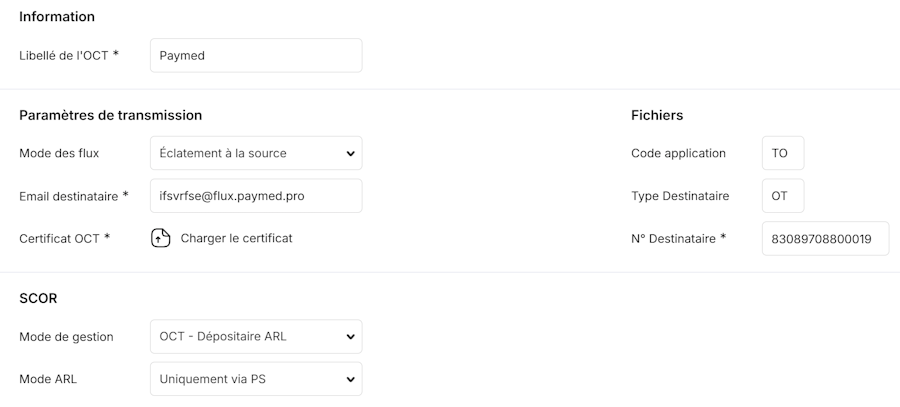Click the Charger le certificat link
The width and height of the screenshot is (900, 407).
pyautogui.click(x=236, y=238)
